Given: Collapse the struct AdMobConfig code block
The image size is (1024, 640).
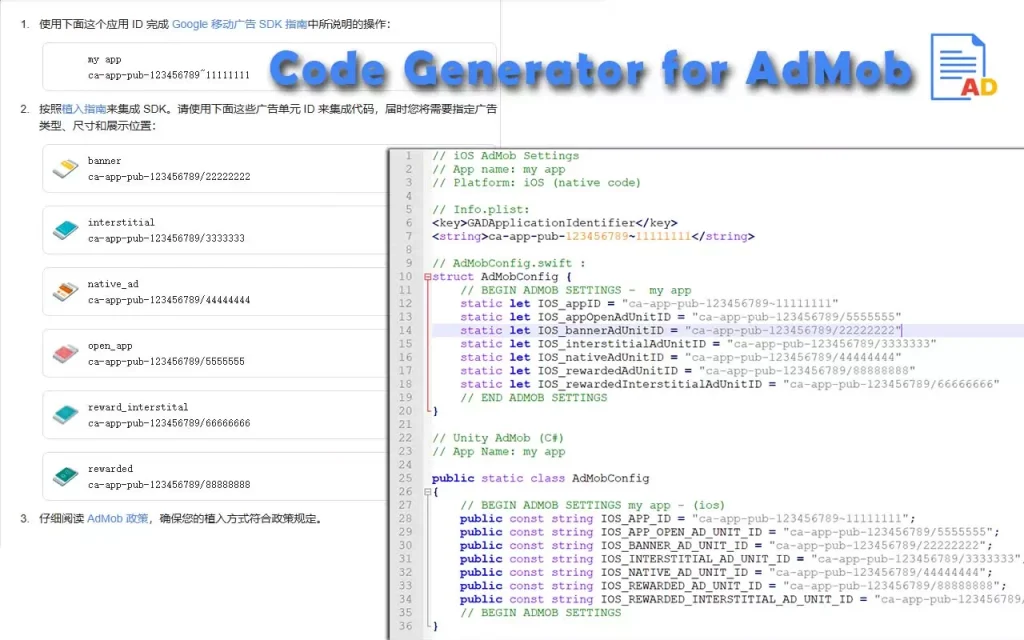Looking at the screenshot, I should coord(428,277).
